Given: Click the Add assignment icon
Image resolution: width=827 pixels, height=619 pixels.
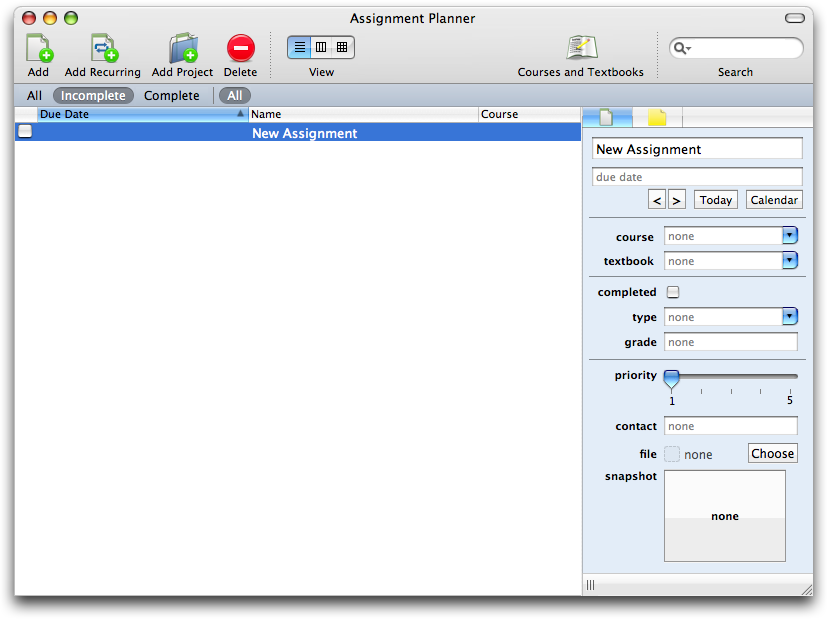Looking at the screenshot, I should click(x=38, y=48).
